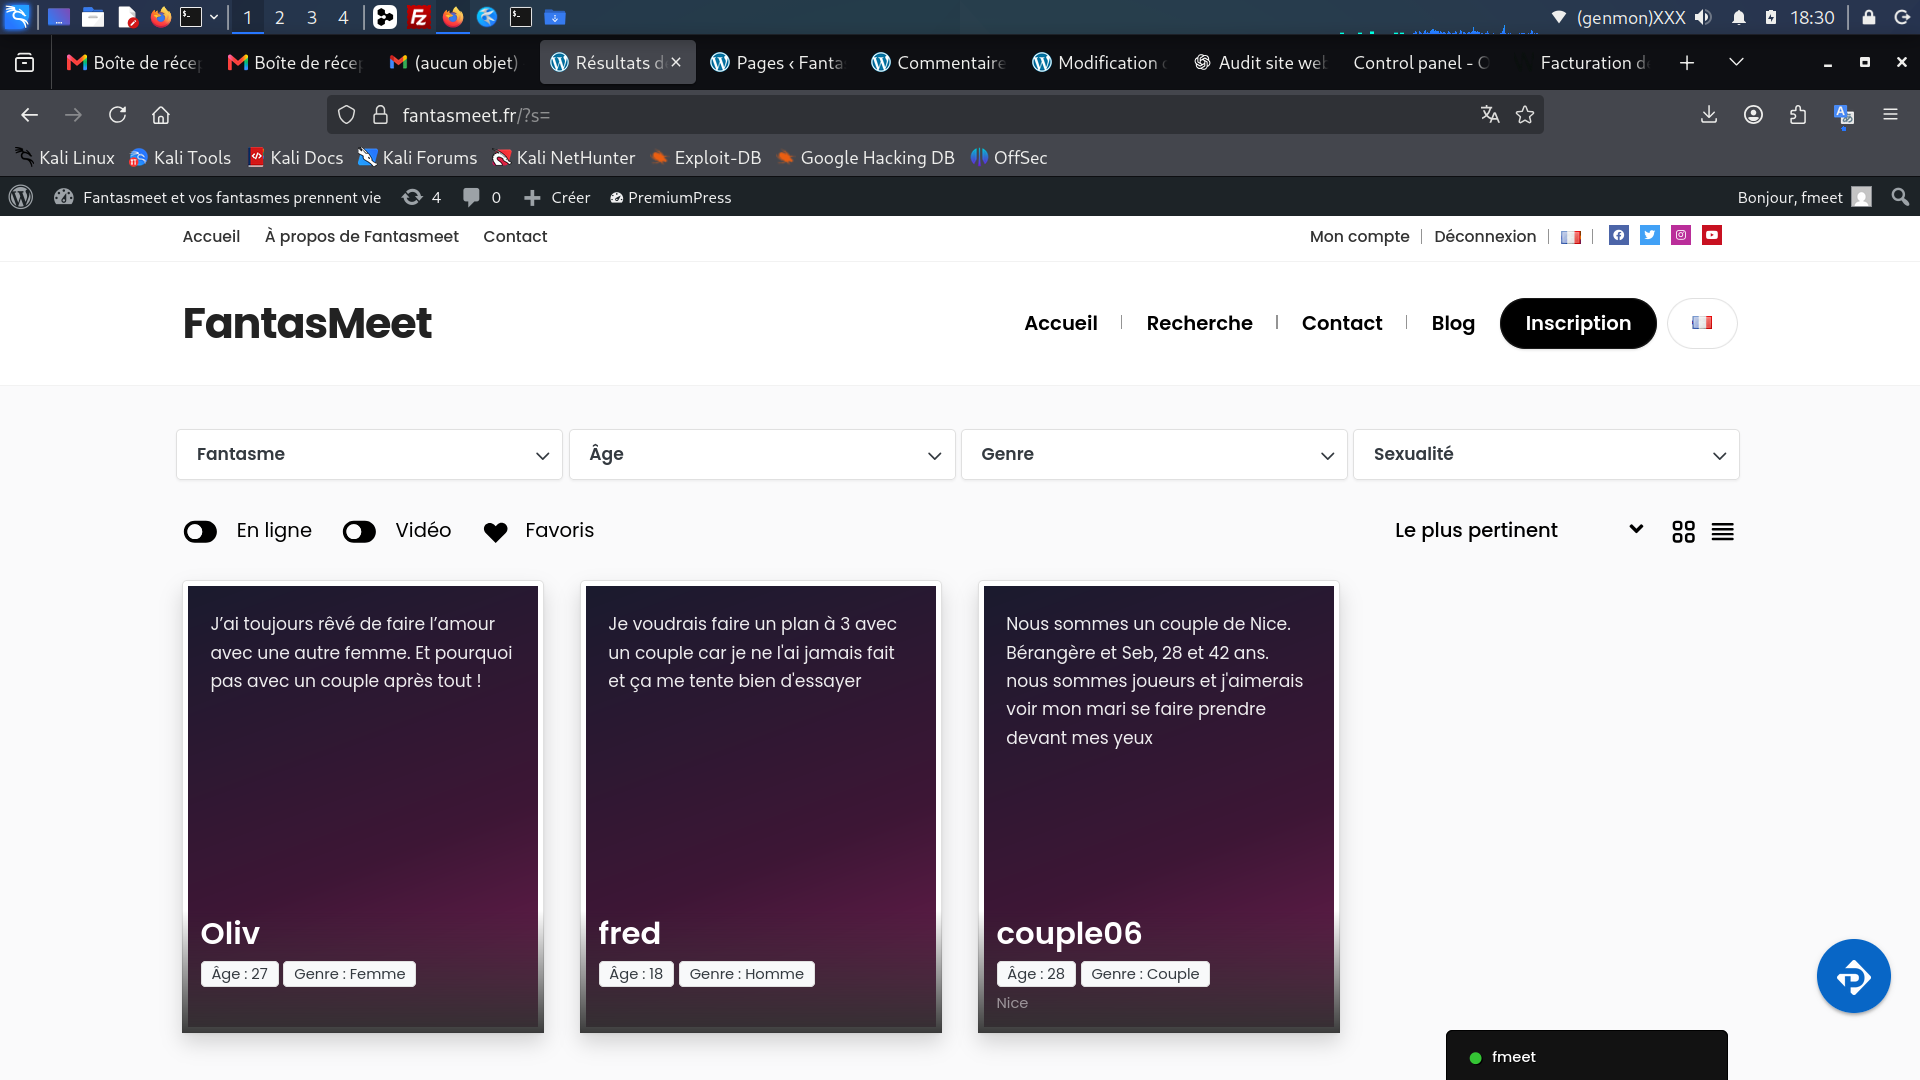Switch to list view layout
The image size is (1920, 1080).
pyautogui.click(x=1722, y=531)
